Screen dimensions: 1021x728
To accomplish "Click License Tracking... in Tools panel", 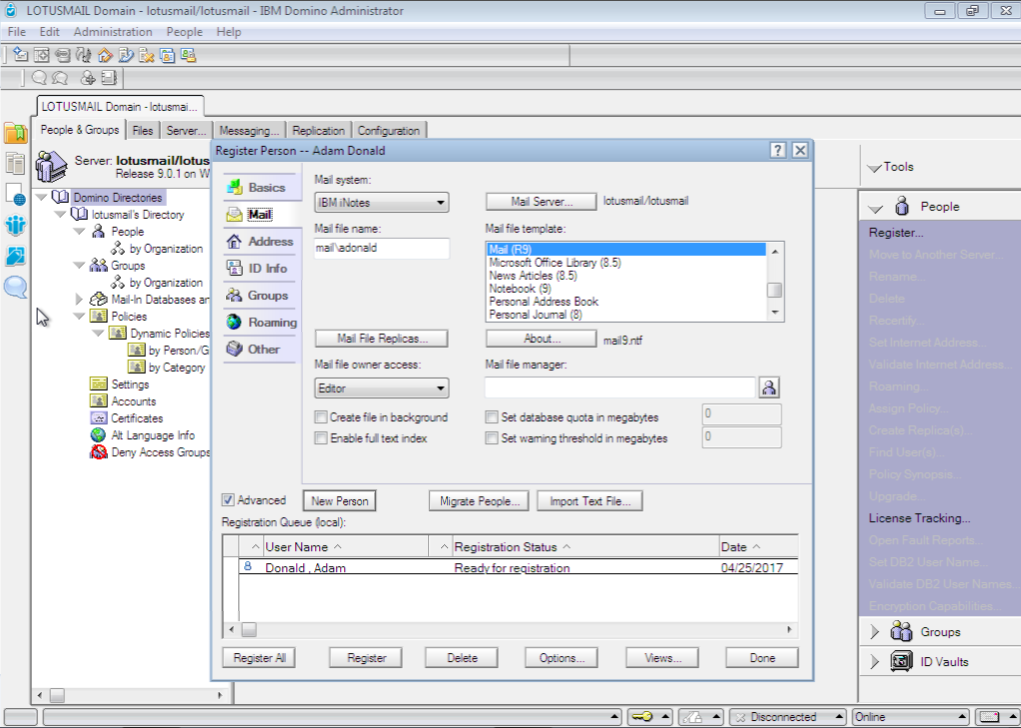I will (919, 518).
